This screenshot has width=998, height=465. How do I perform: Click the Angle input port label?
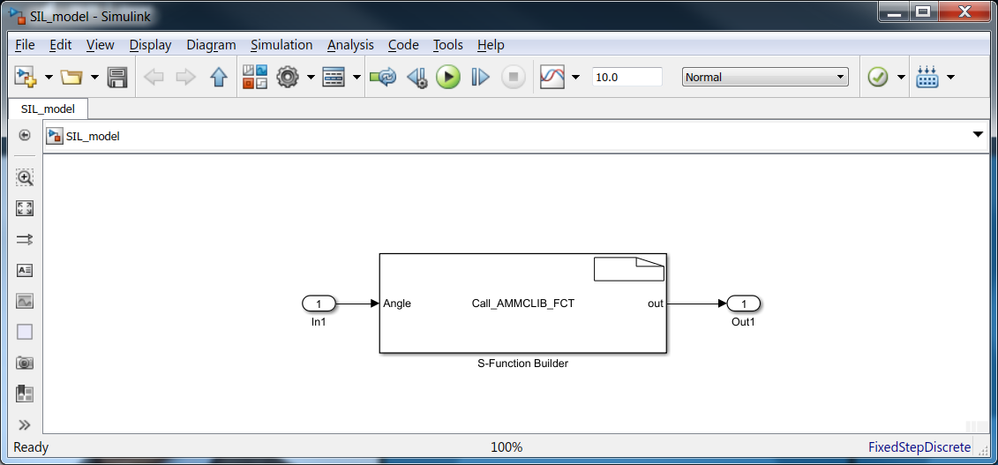(397, 303)
